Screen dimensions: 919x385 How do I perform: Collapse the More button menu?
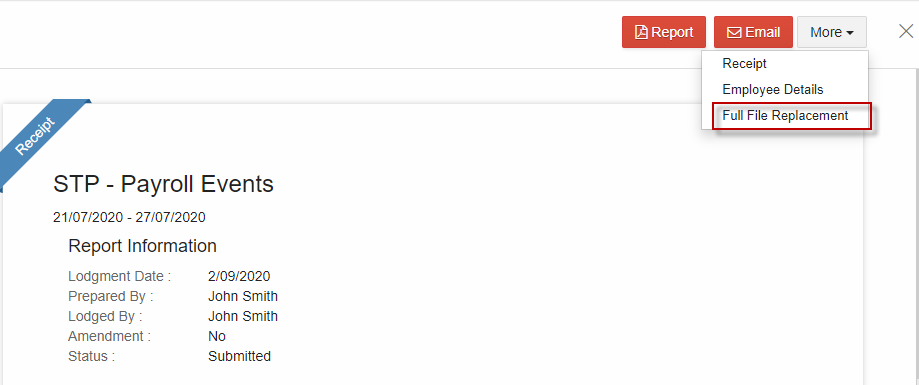pyautogui.click(x=832, y=32)
